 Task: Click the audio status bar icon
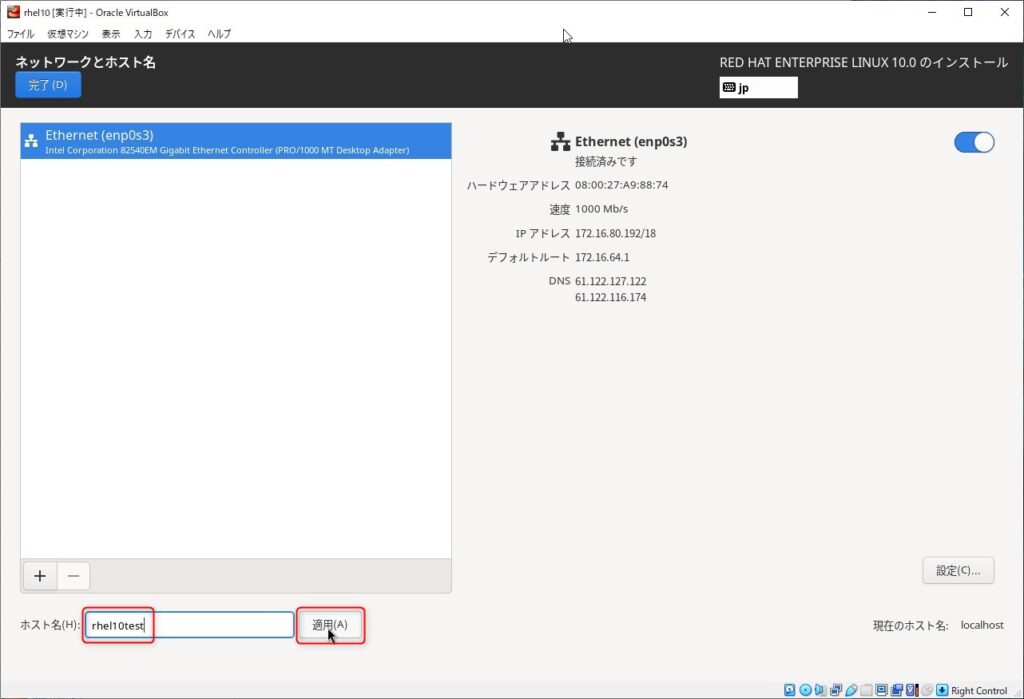[821, 690]
